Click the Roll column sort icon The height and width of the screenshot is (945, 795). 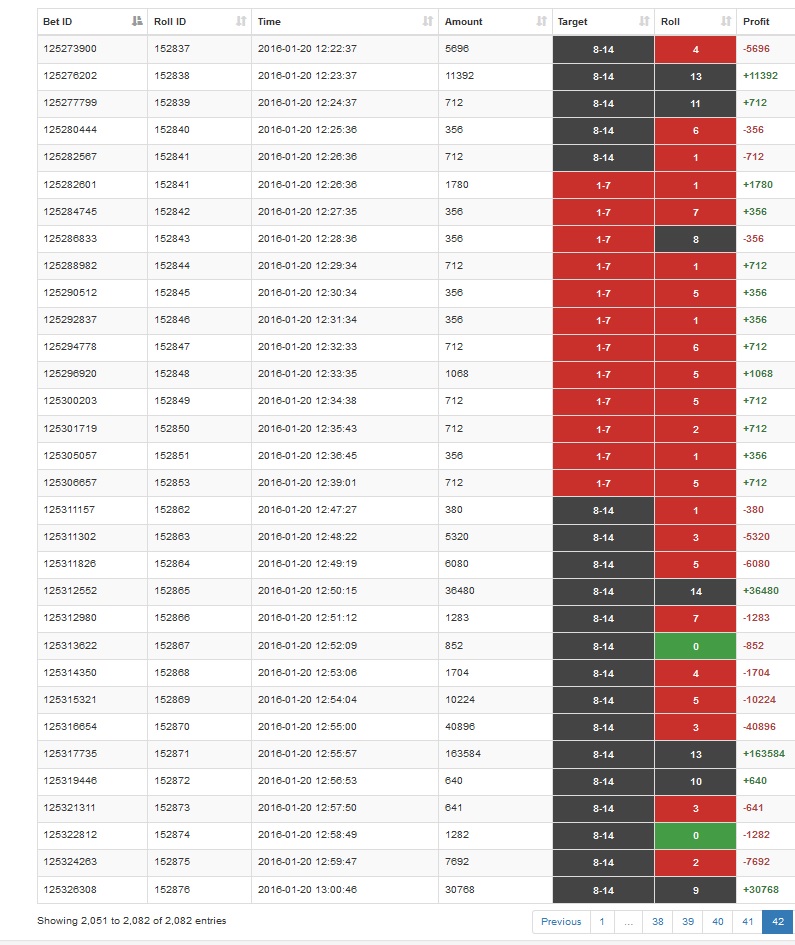[x=726, y=21]
